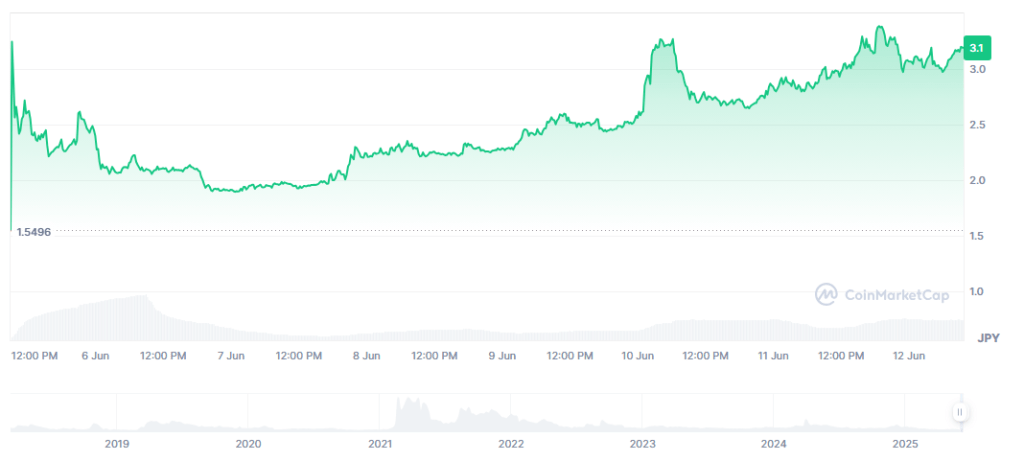This screenshot has width=1024, height=461.
Task: Click the 12 Jun date axis label
Action: [x=907, y=355]
